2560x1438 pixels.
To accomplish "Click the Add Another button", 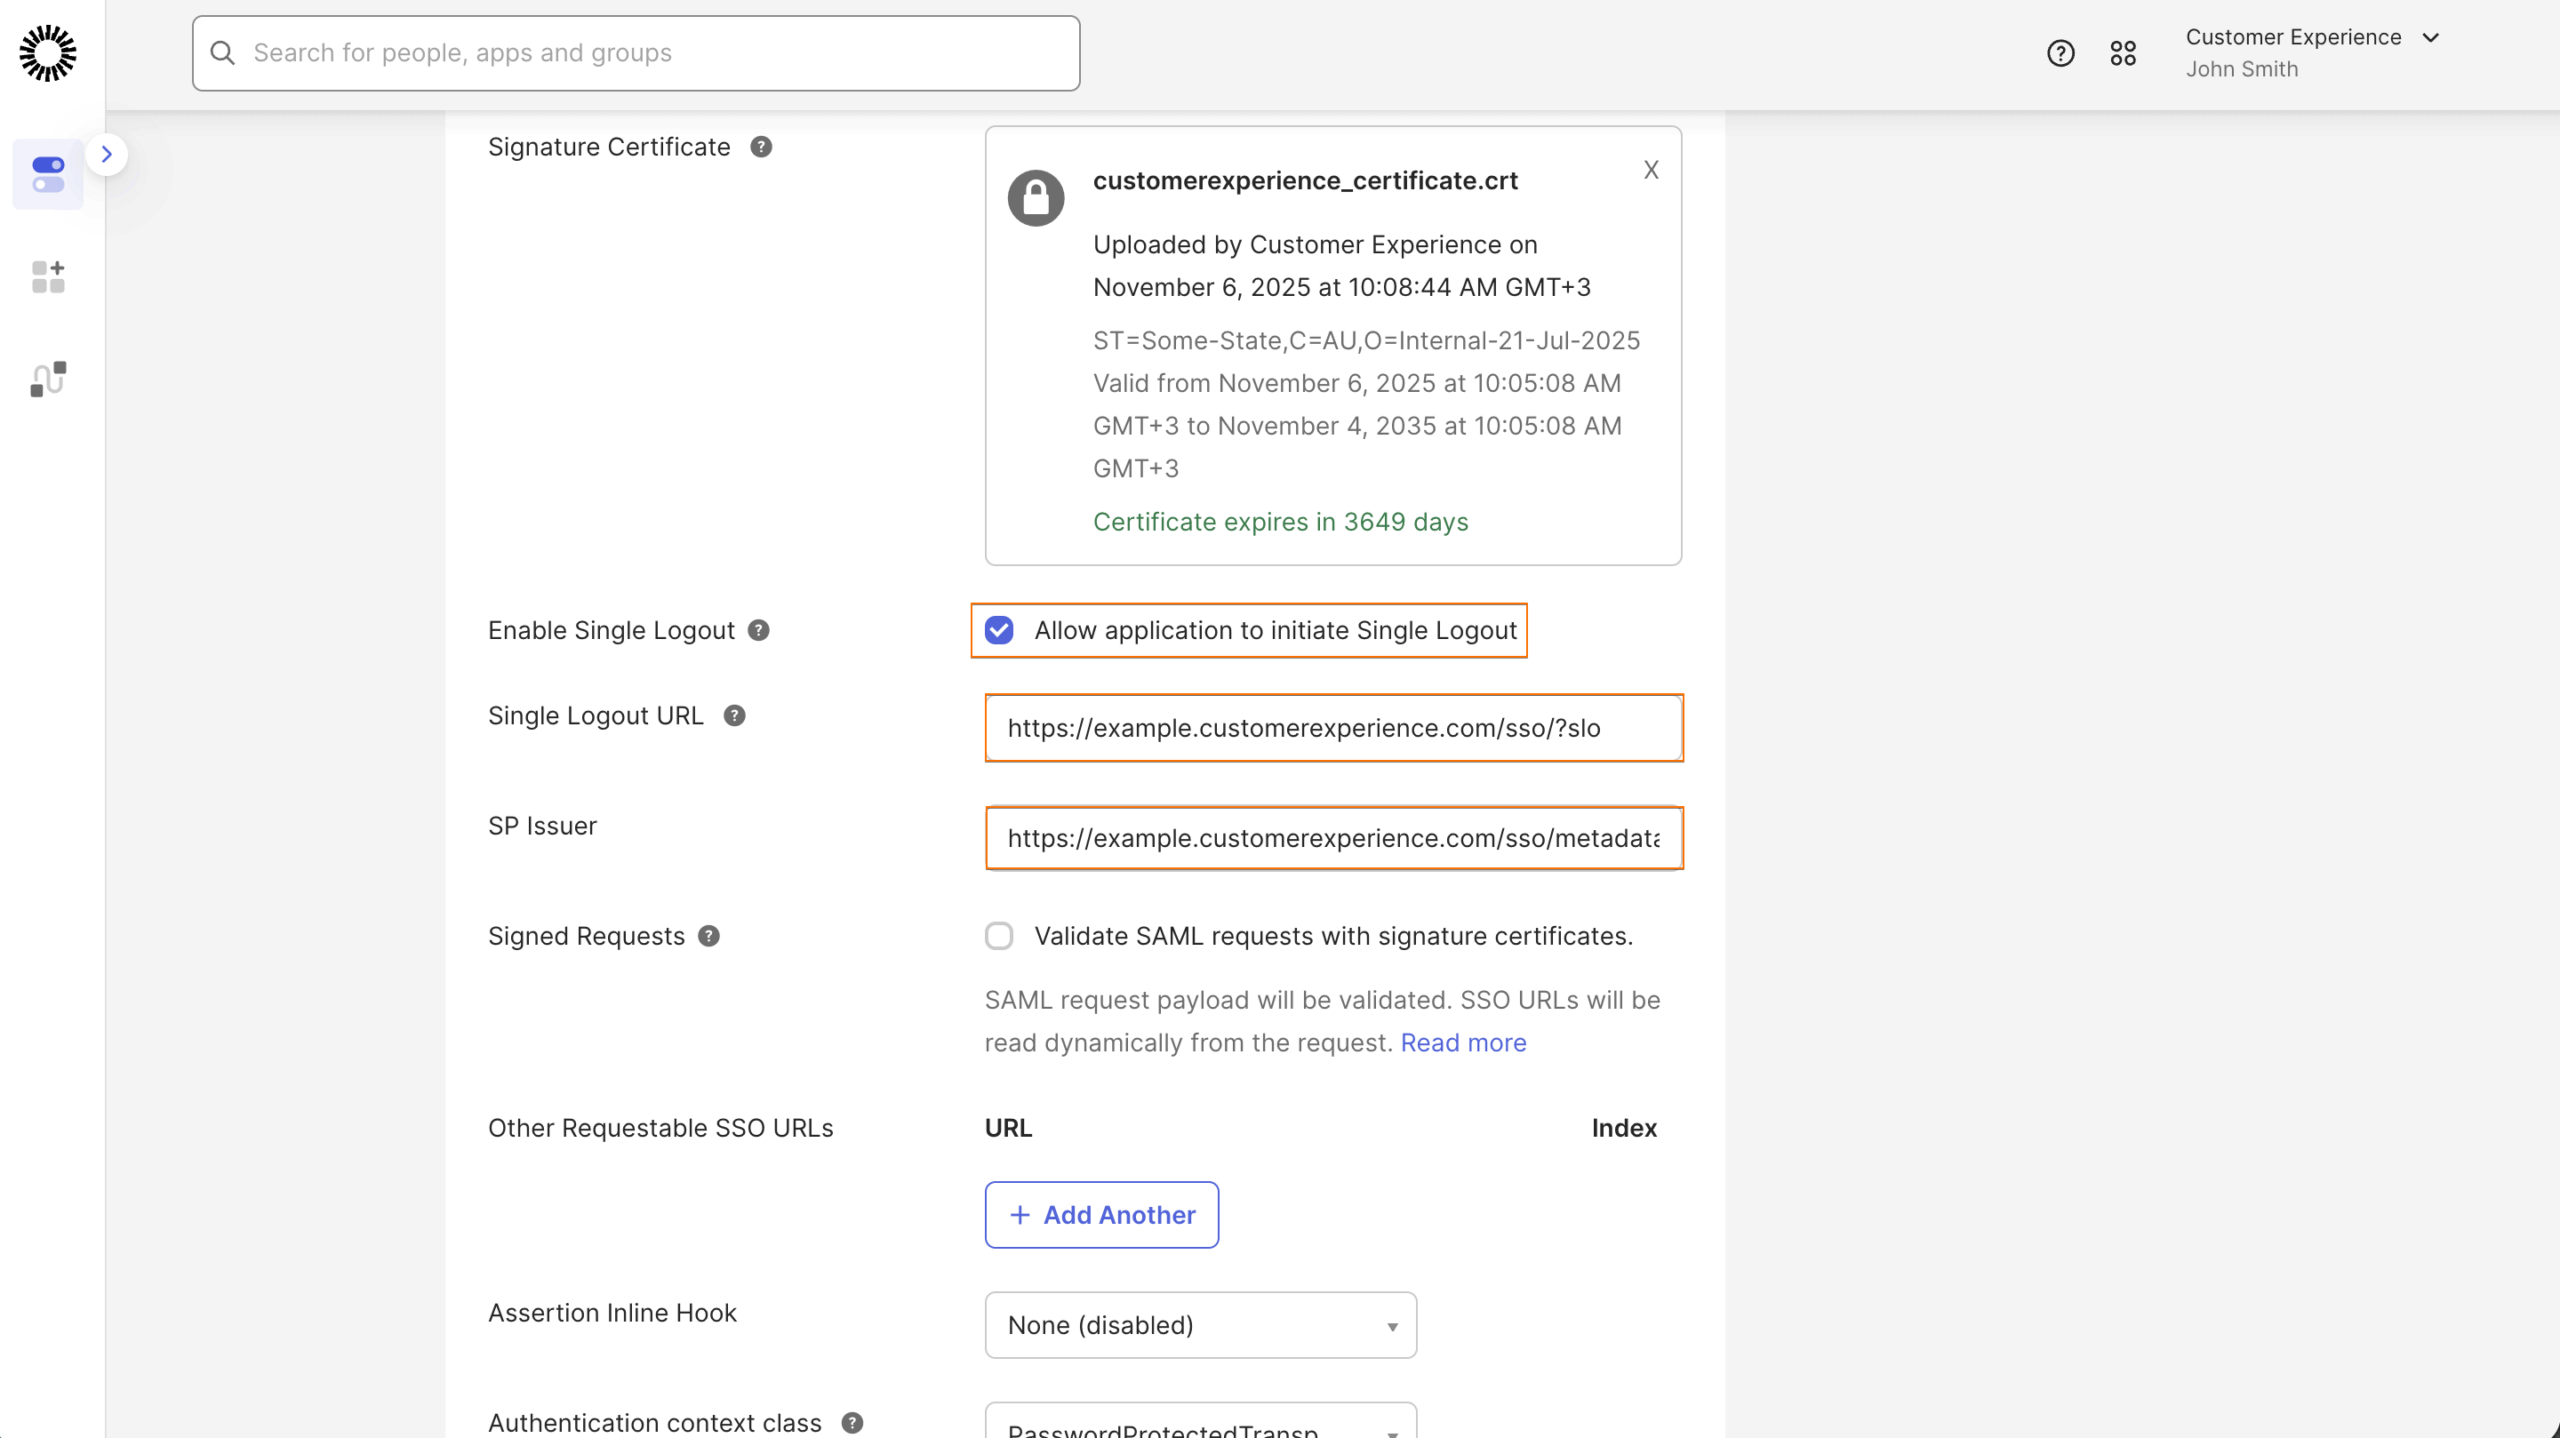I will pyautogui.click(x=1101, y=1214).
